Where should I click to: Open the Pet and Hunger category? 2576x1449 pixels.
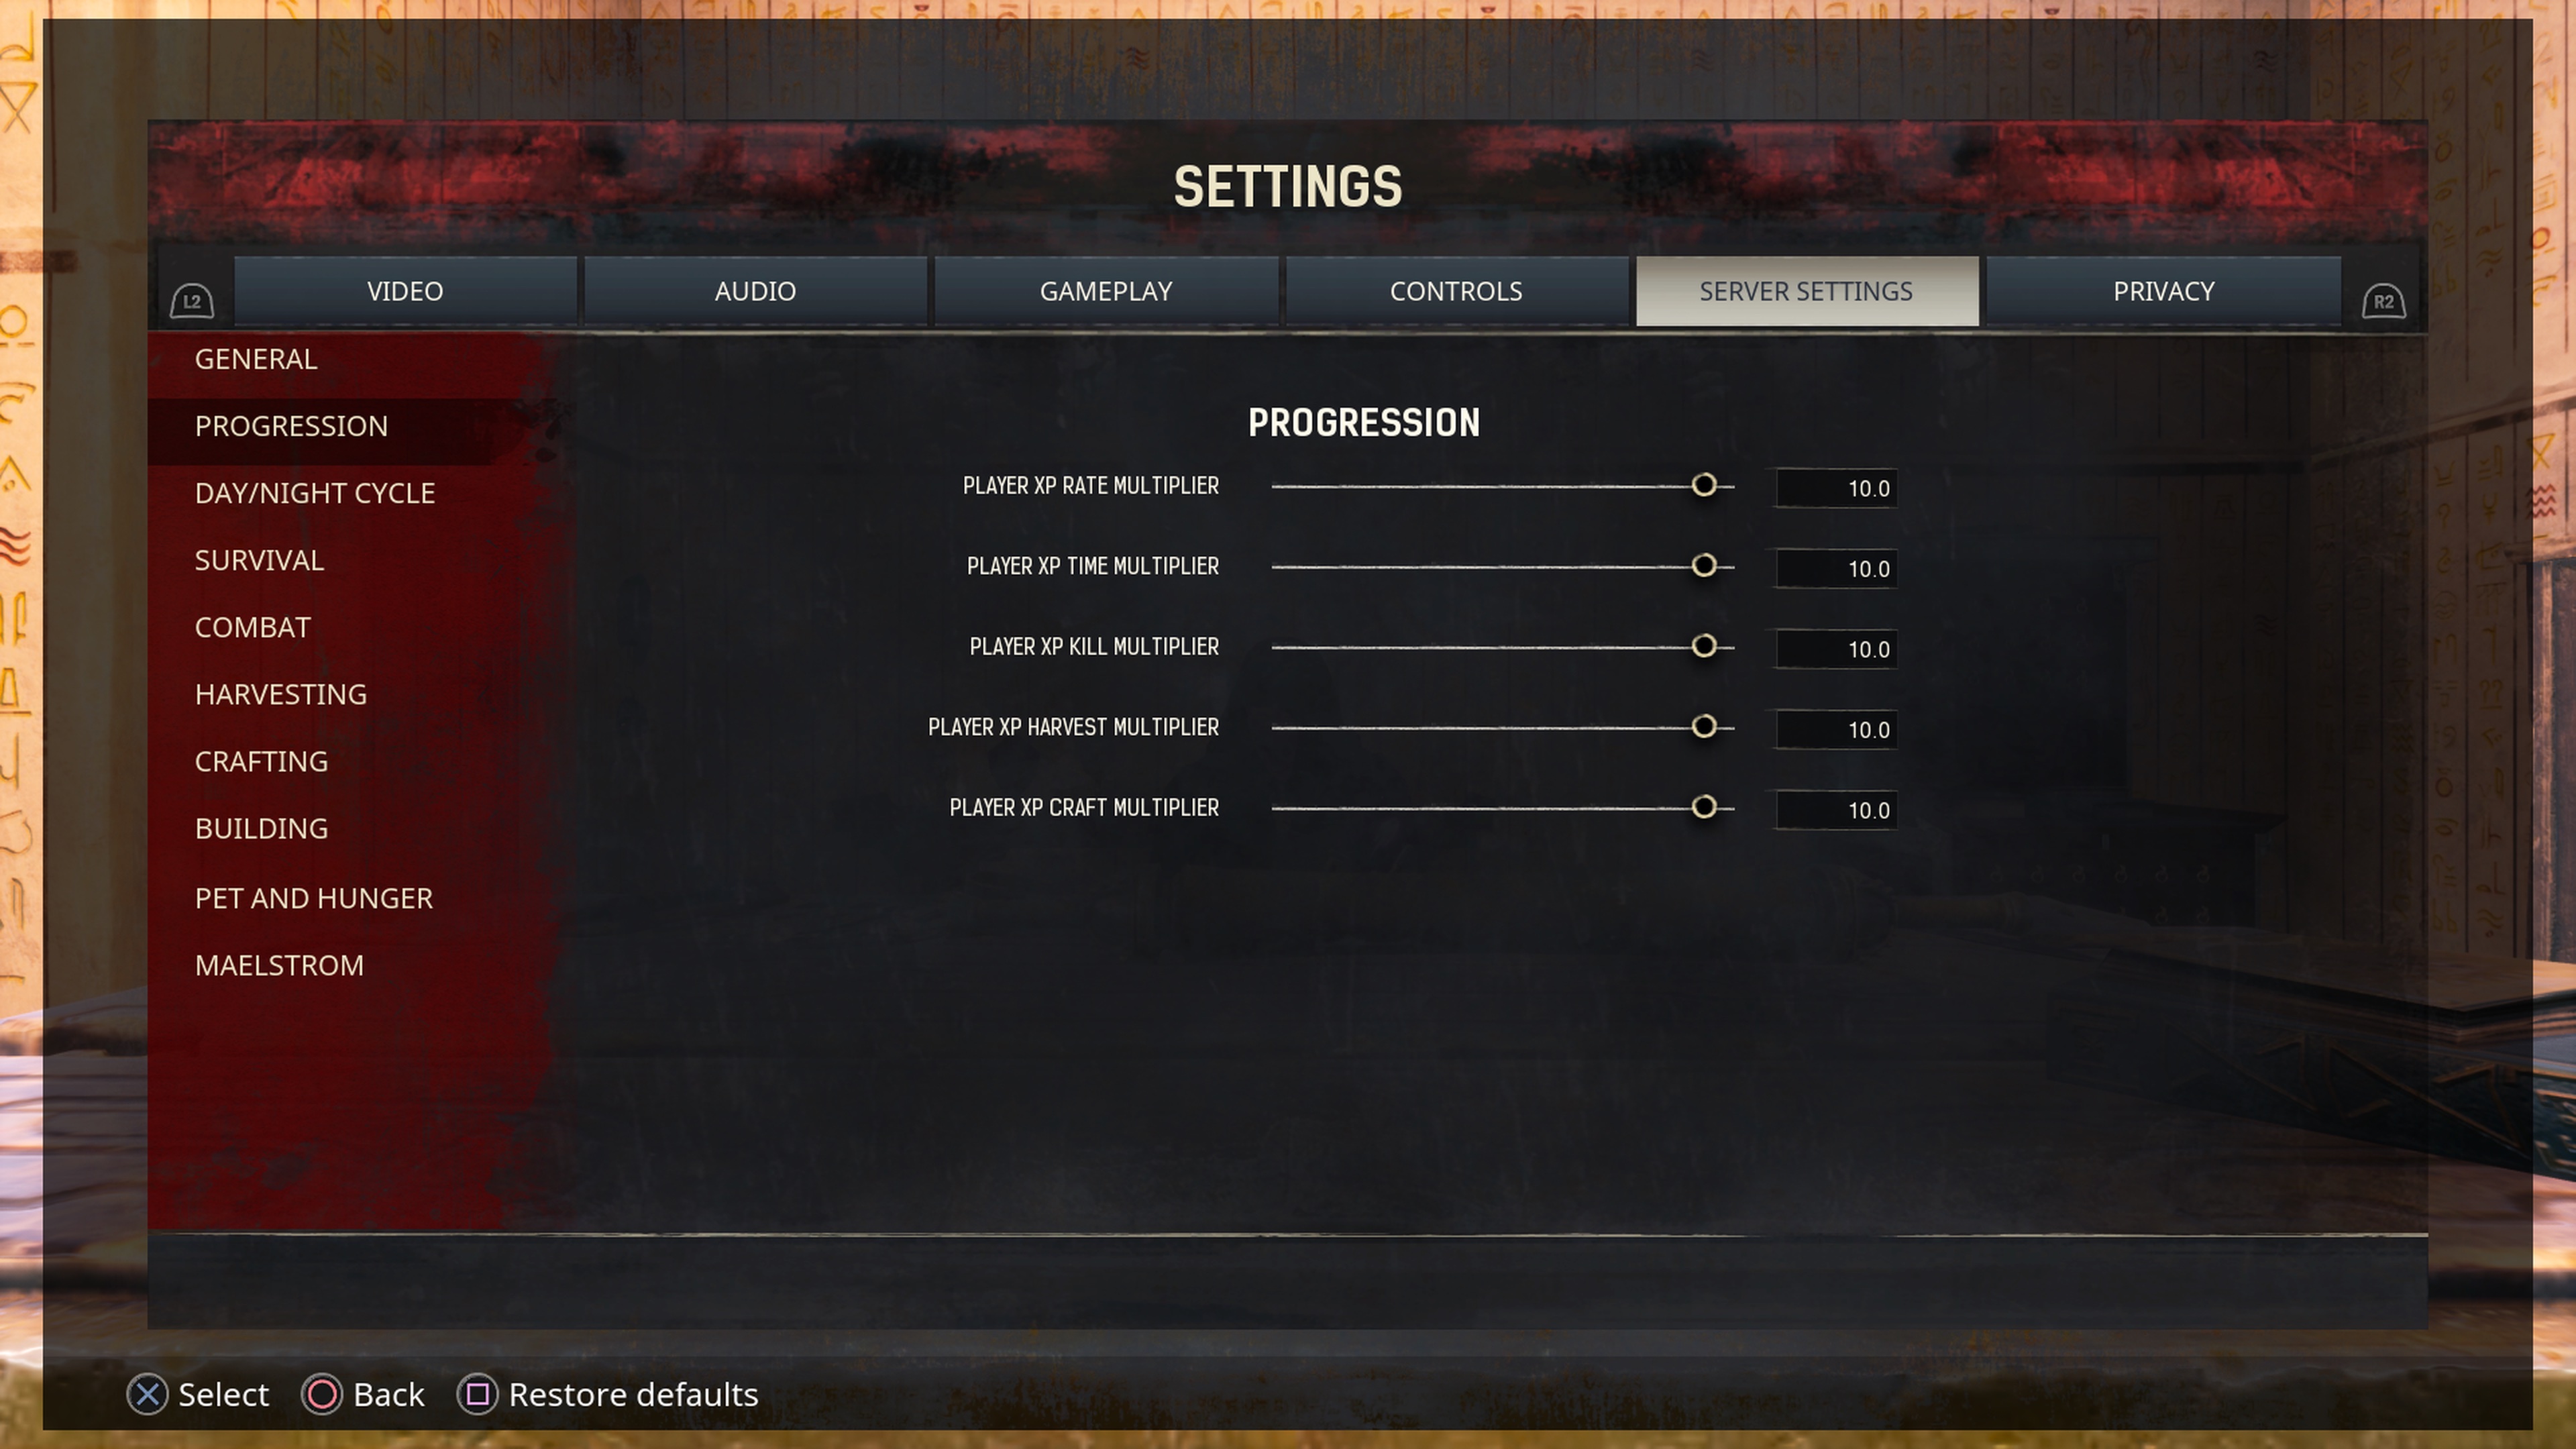(x=314, y=898)
